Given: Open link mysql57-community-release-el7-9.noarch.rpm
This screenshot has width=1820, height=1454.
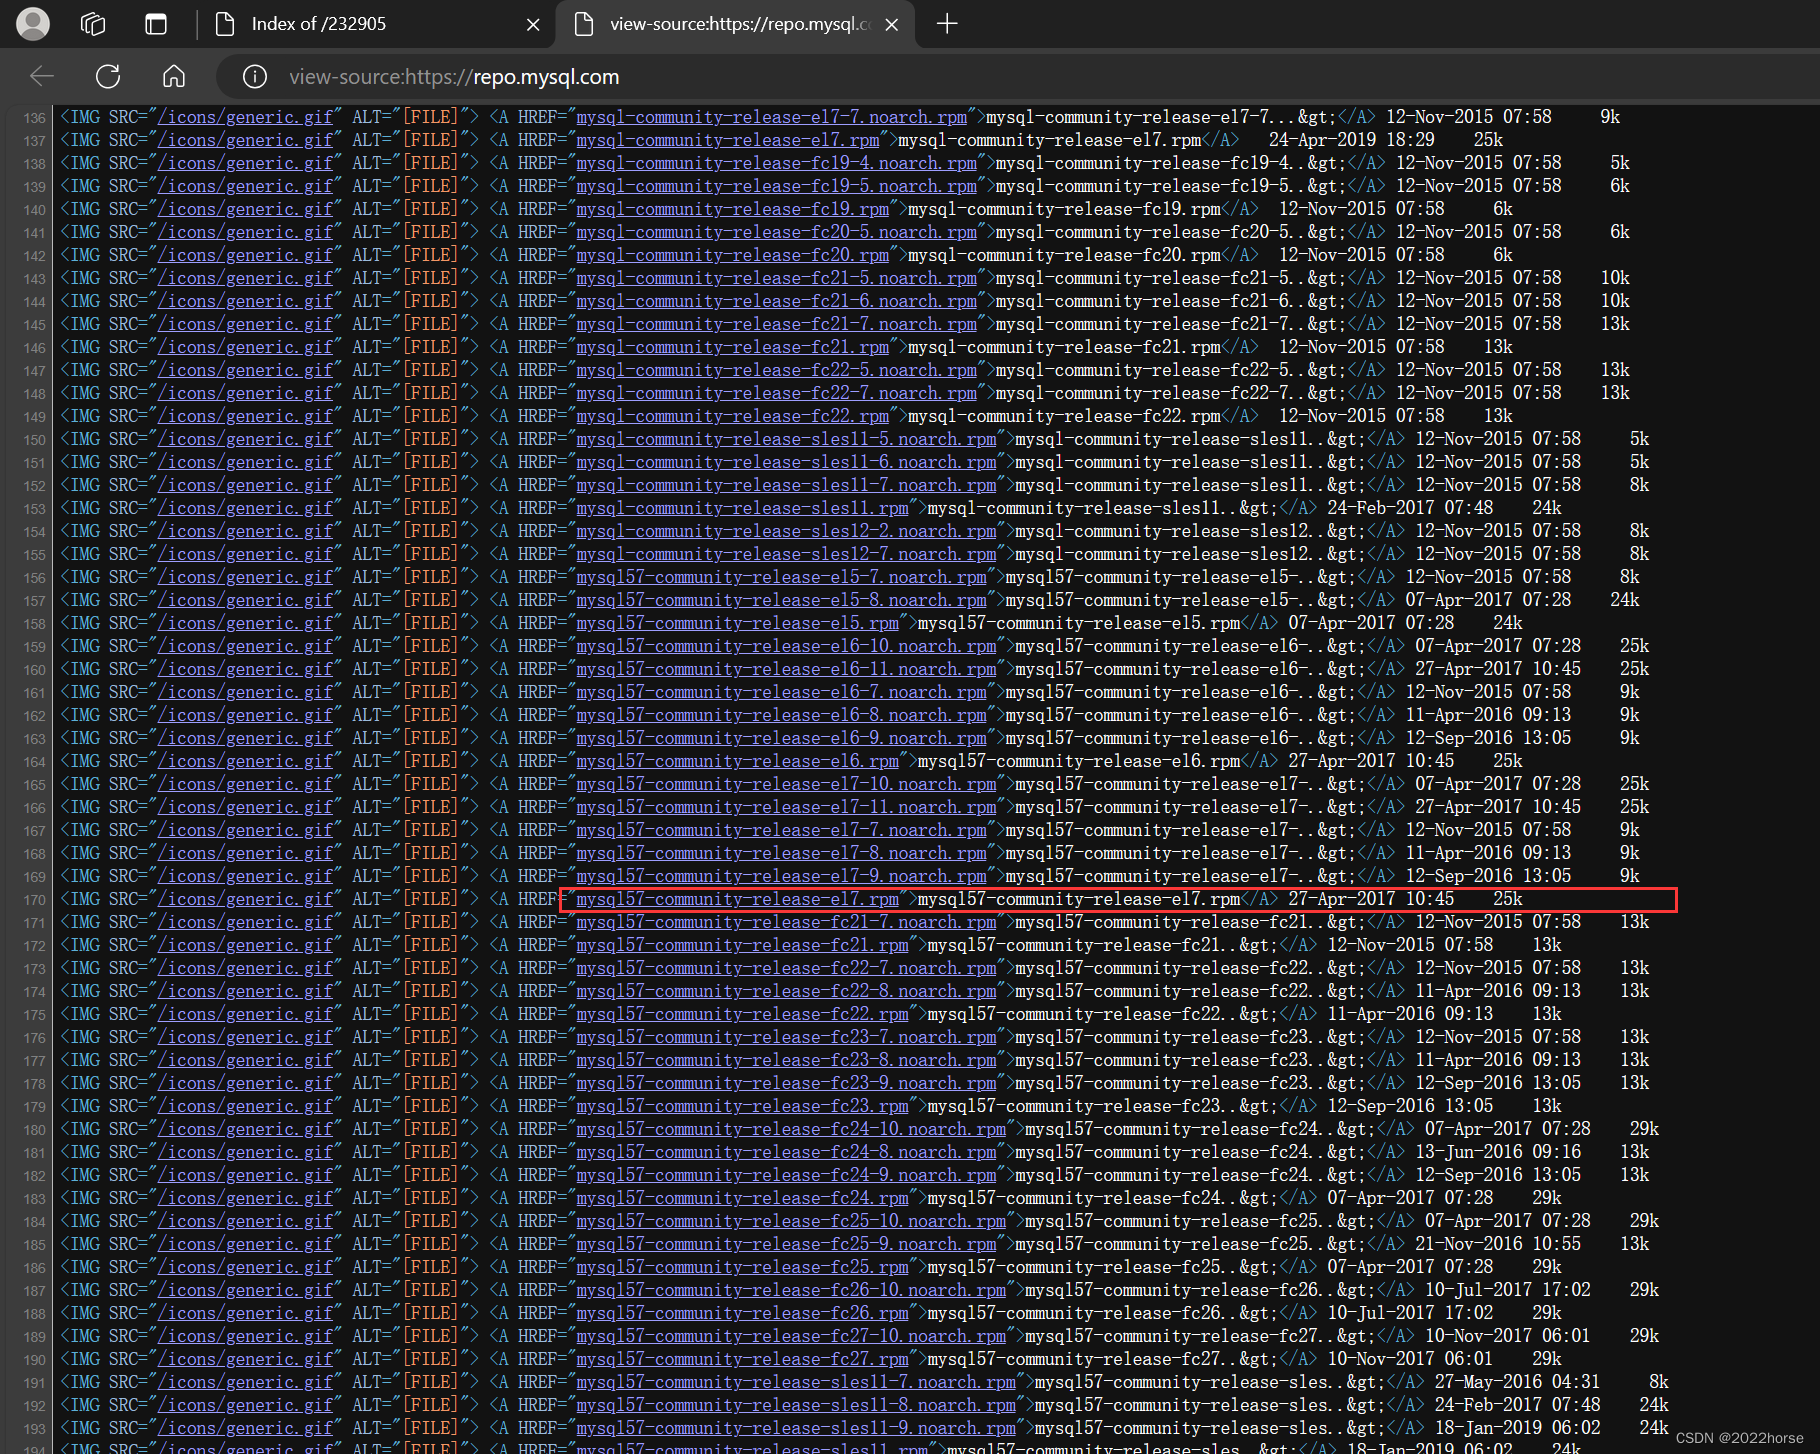Looking at the screenshot, I should pyautogui.click(x=782, y=876).
